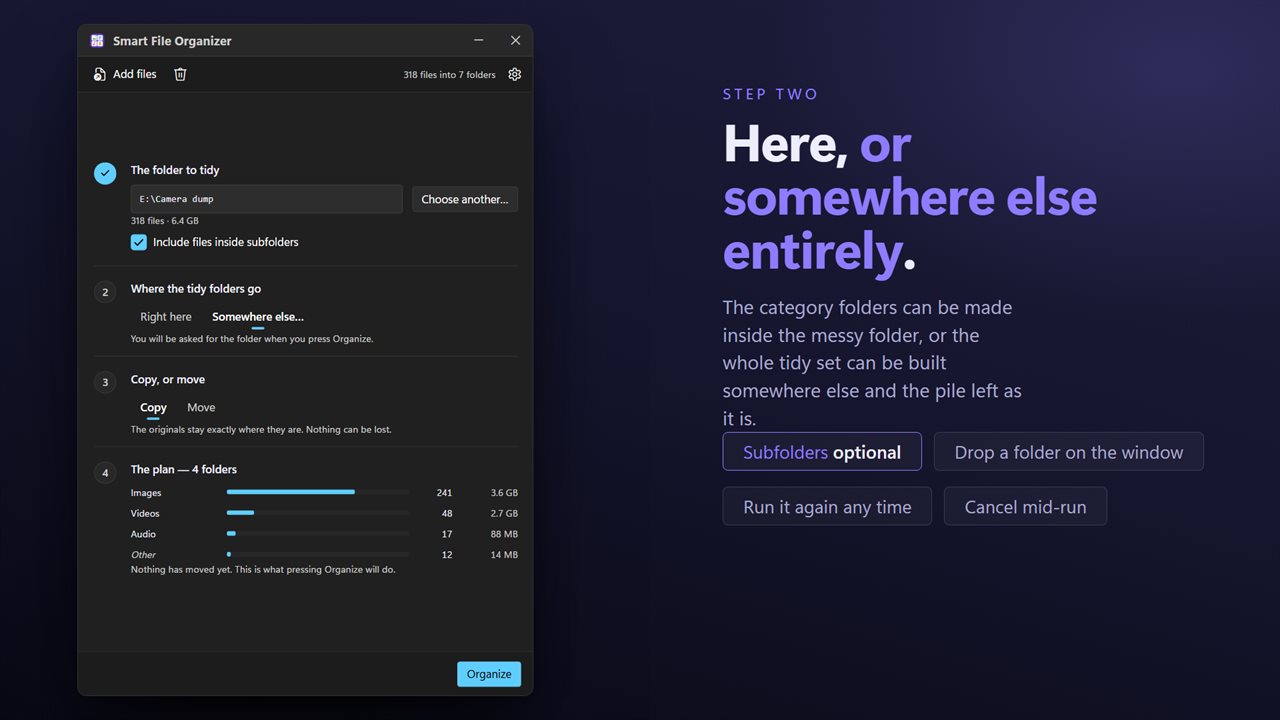
Task: Click the Cancel mid-run chip
Action: click(1025, 506)
